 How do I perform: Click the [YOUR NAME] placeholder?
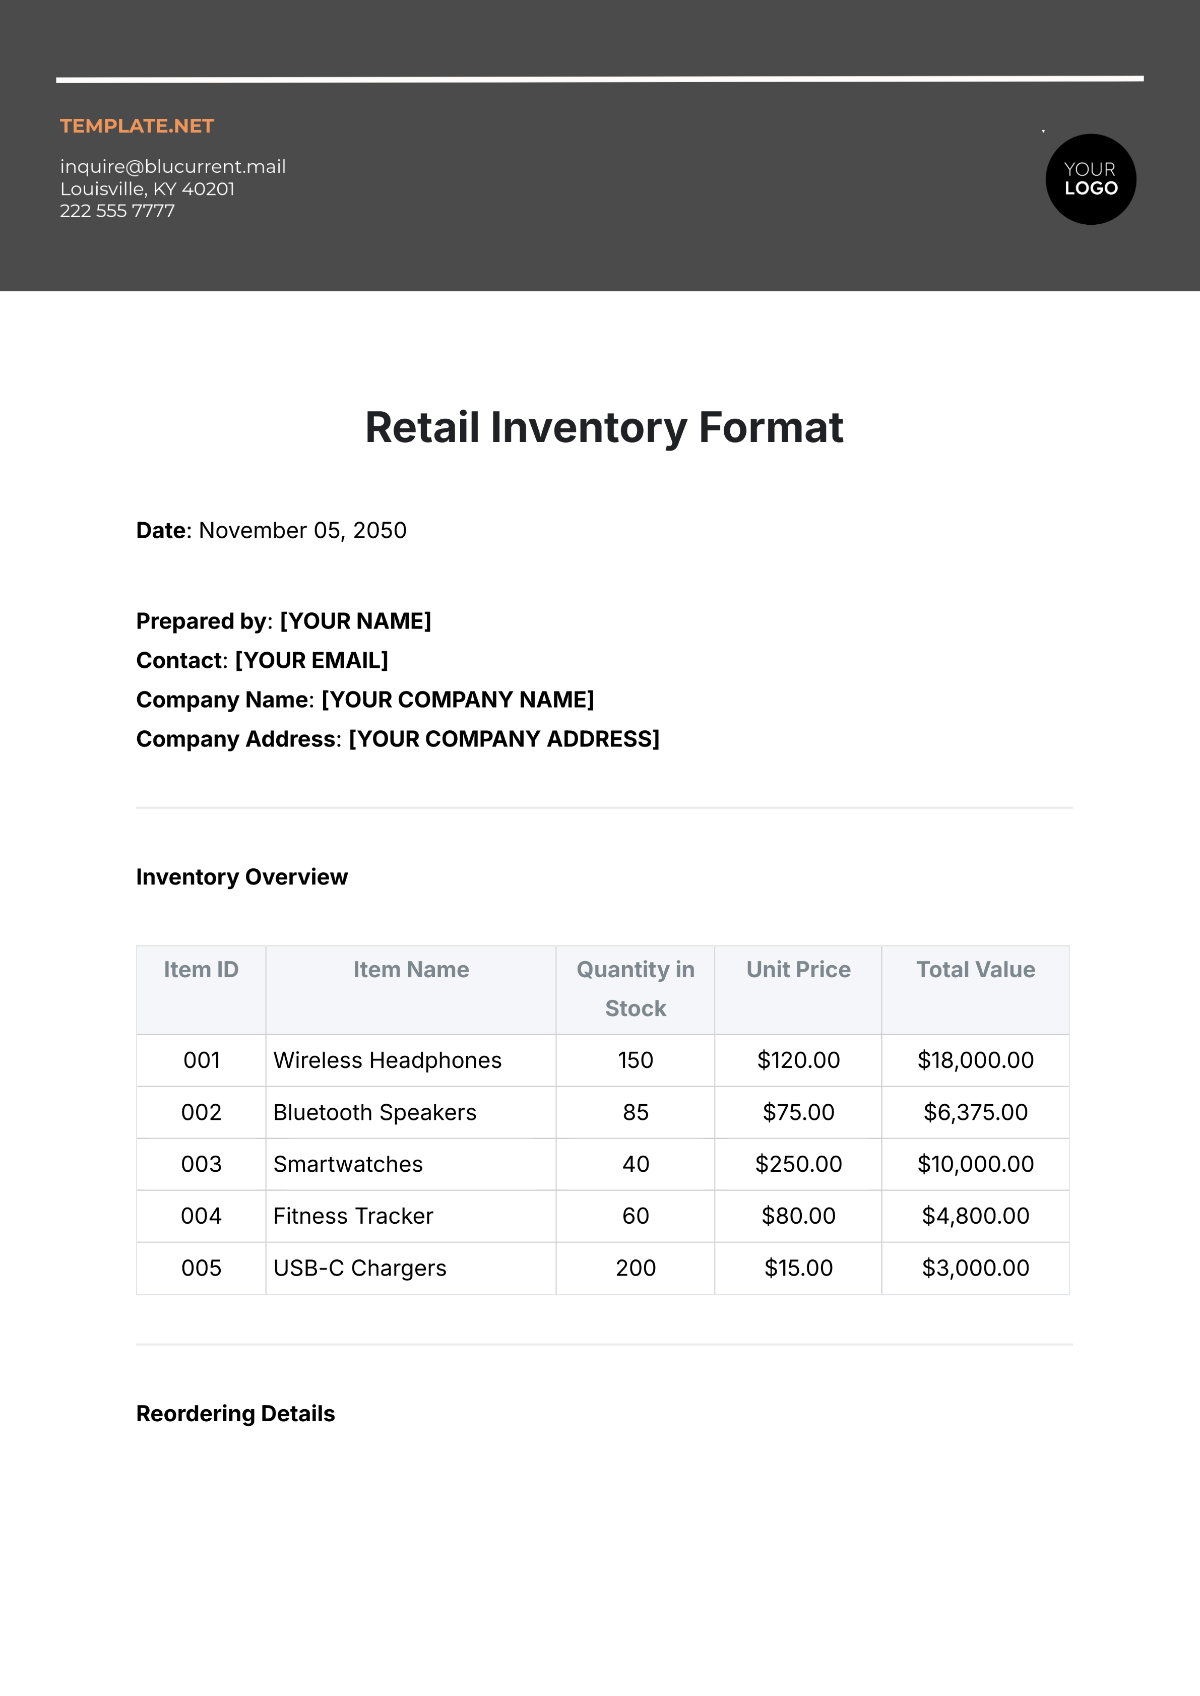(x=355, y=621)
